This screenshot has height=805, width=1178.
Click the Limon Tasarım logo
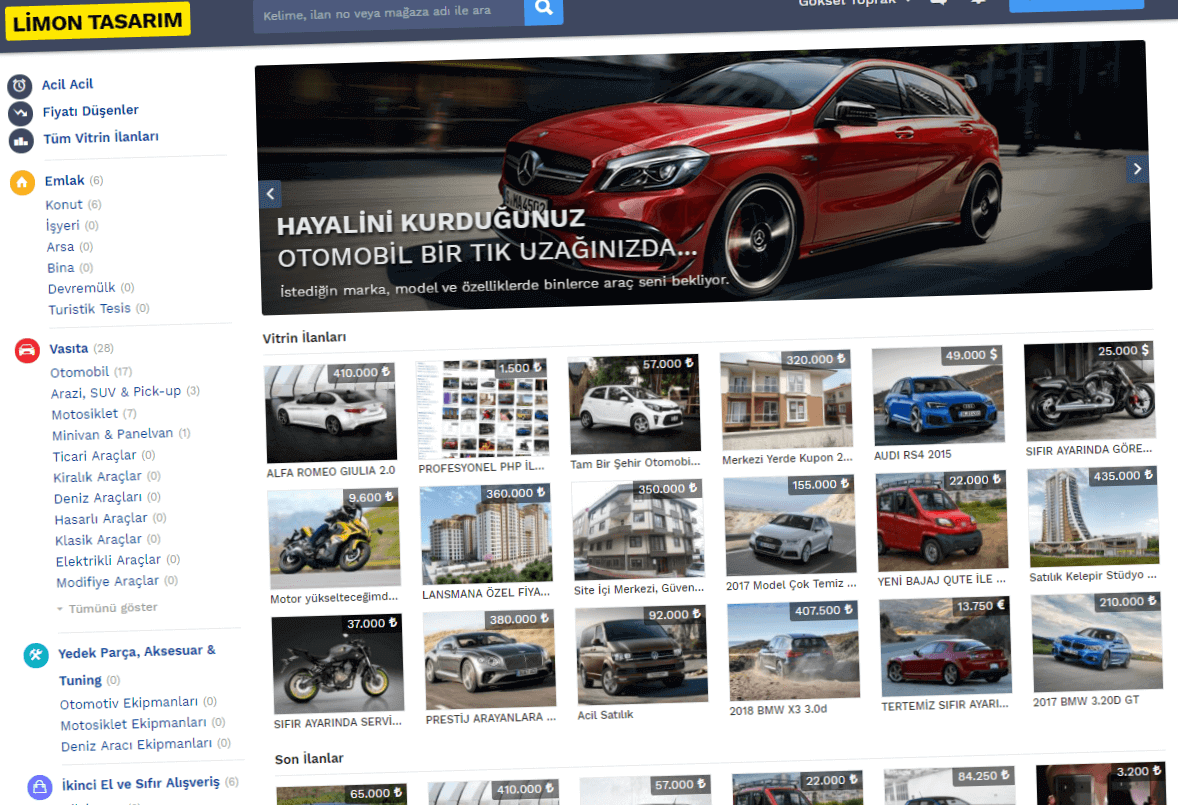[x=97, y=21]
